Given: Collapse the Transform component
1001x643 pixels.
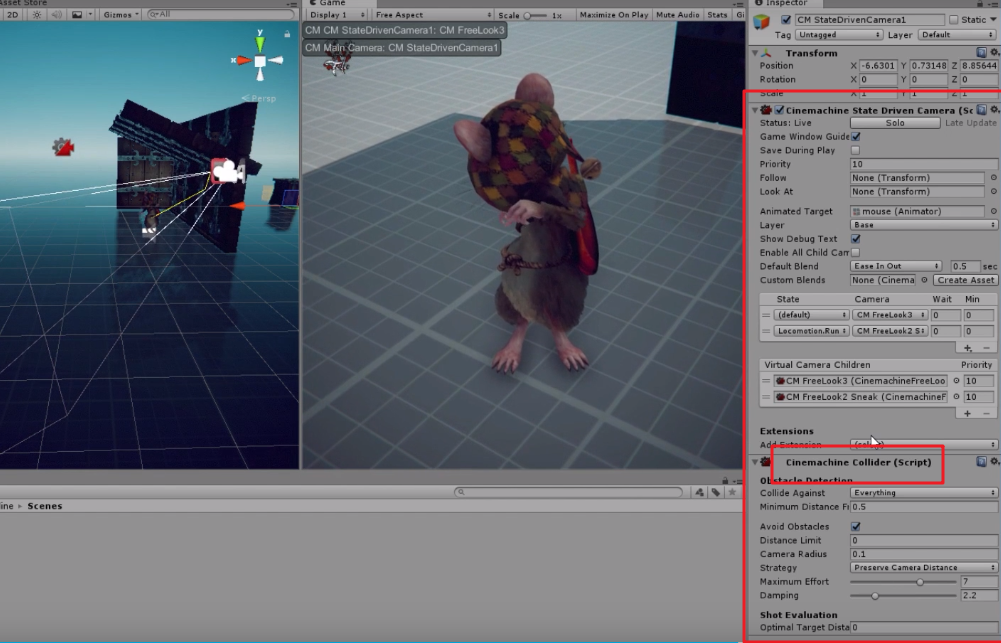Looking at the screenshot, I should [x=755, y=53].
